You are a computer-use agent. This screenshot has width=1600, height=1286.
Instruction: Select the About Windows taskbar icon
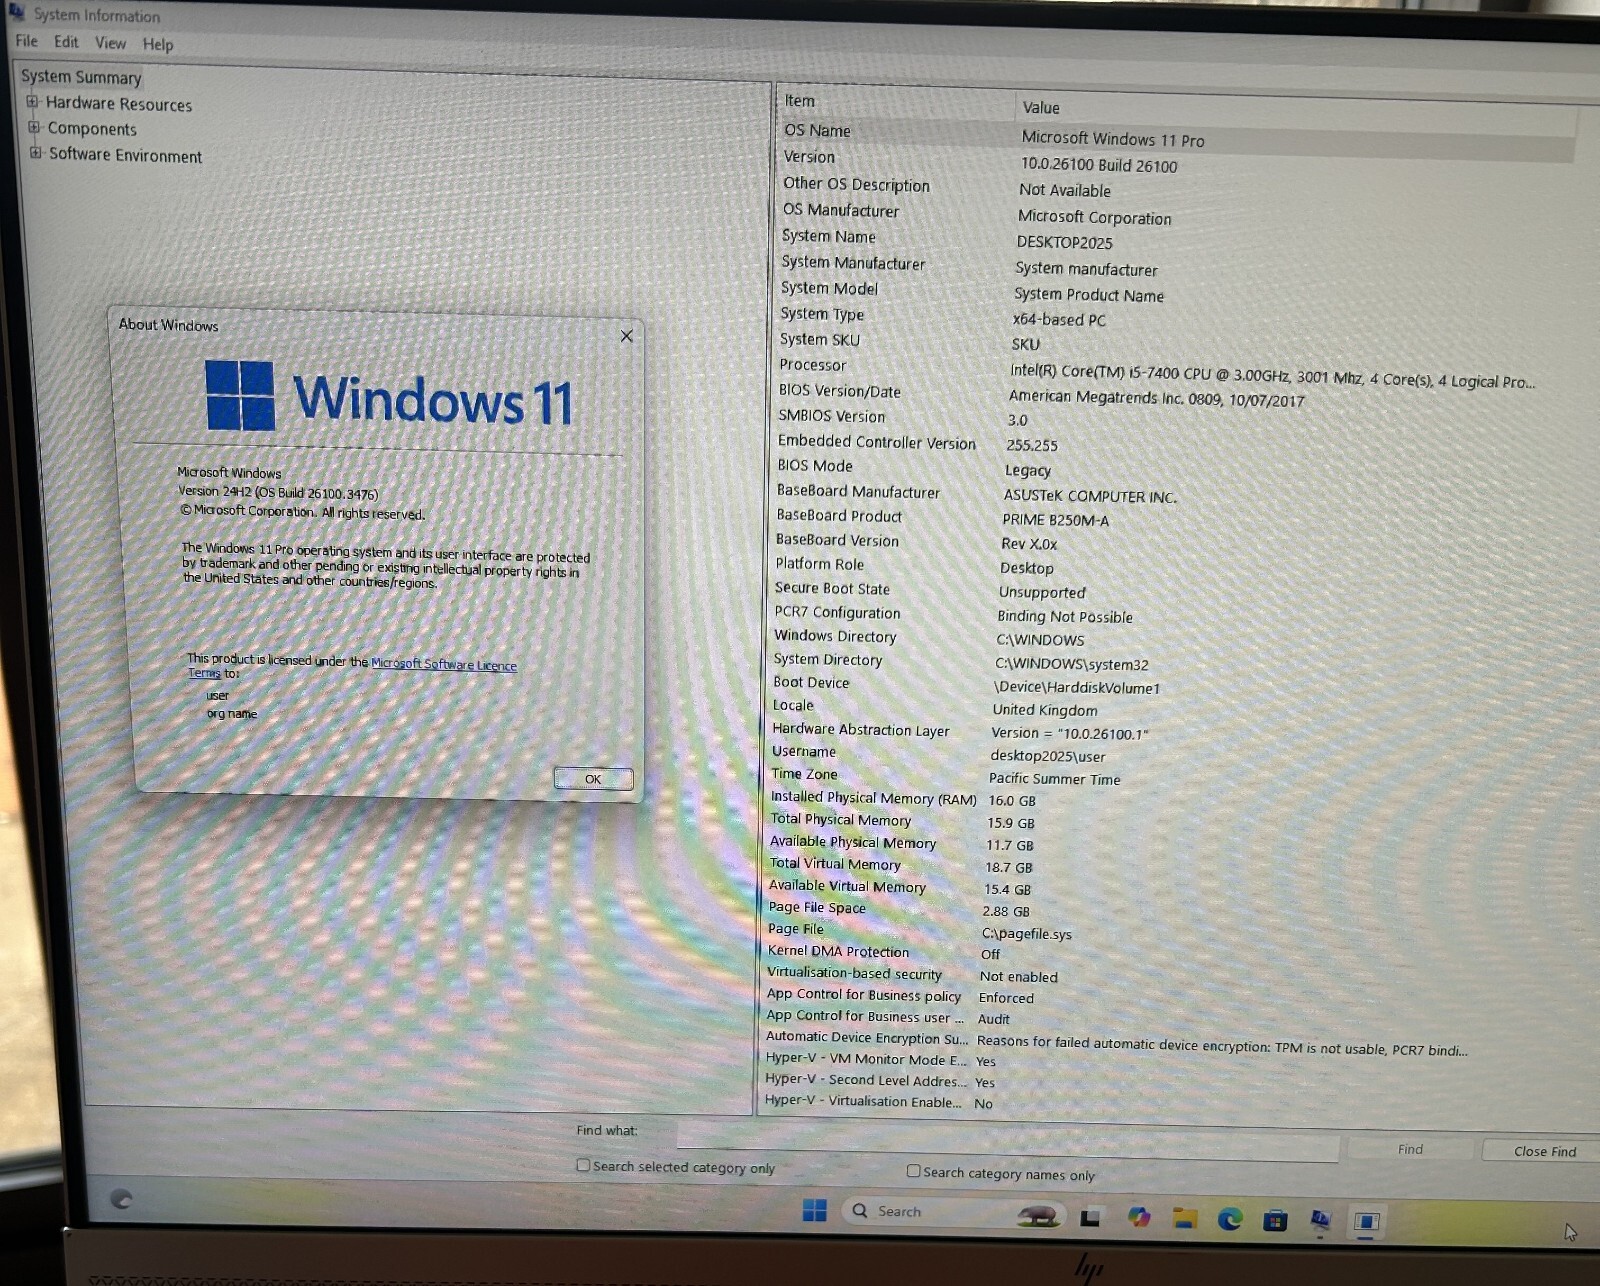tap(1366, 1222)
